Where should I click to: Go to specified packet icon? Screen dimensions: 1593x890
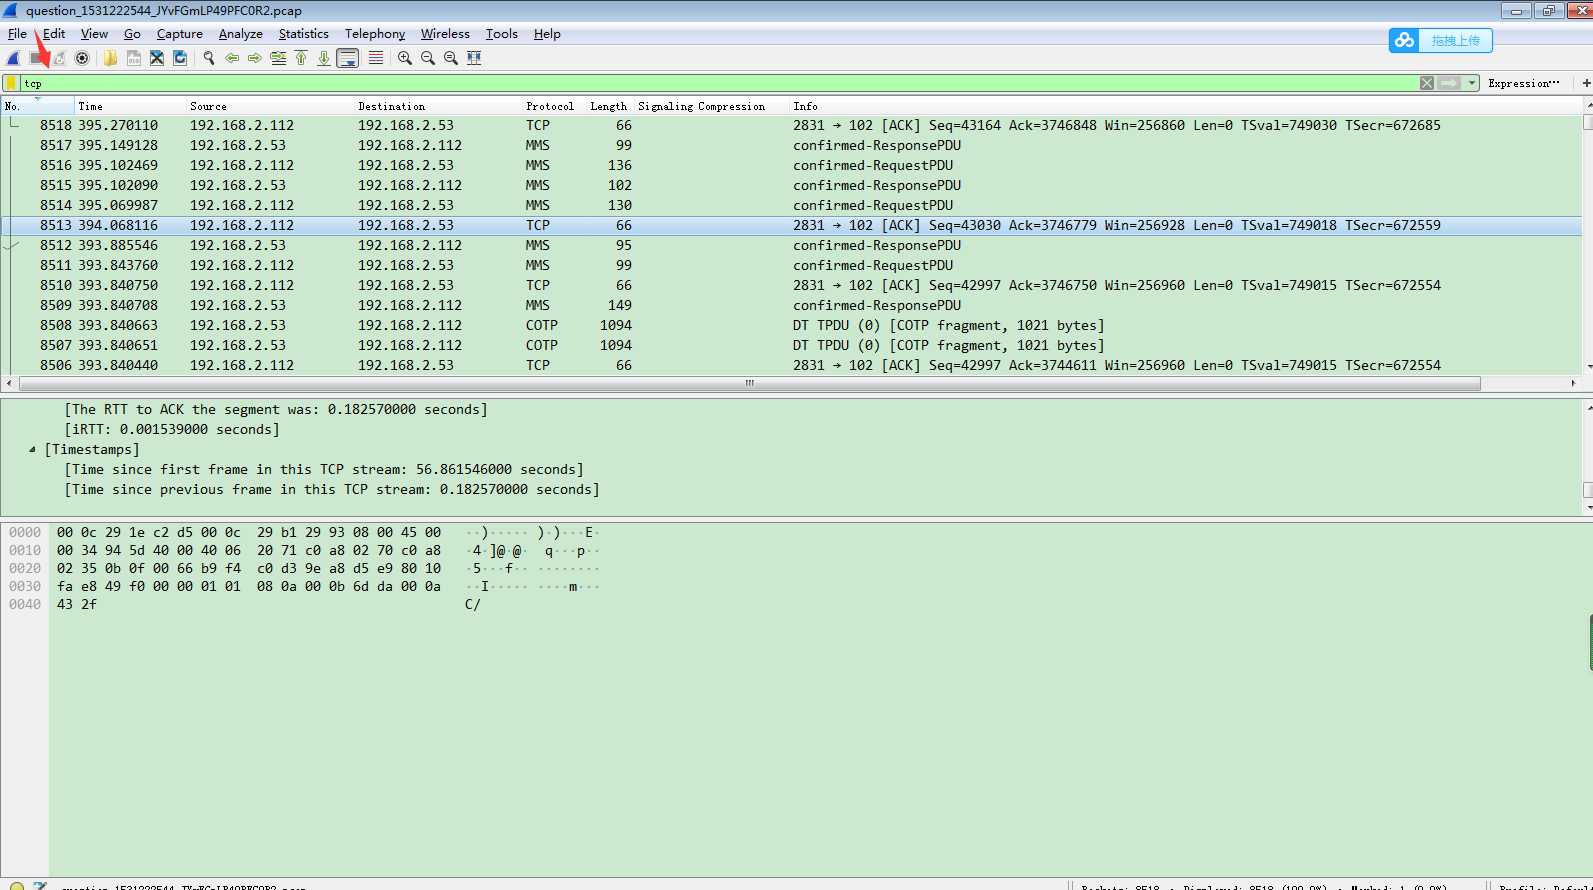point(278,58)
